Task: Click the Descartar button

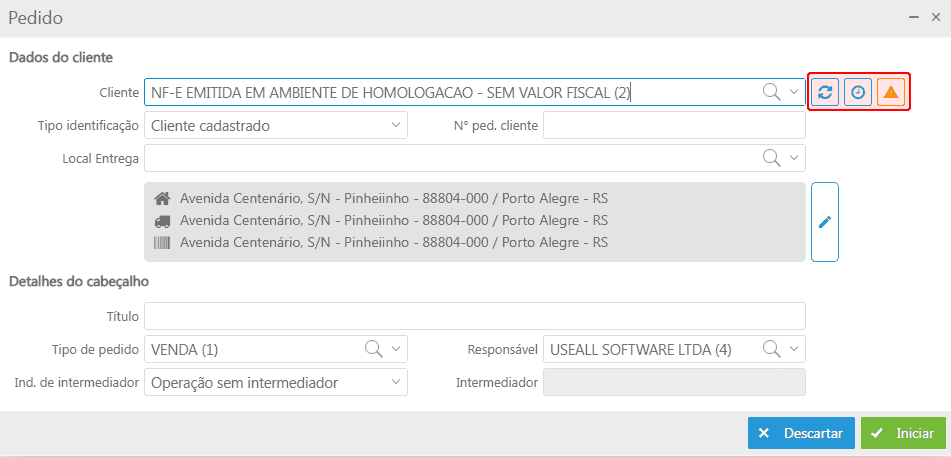Action: pos(801,433)
